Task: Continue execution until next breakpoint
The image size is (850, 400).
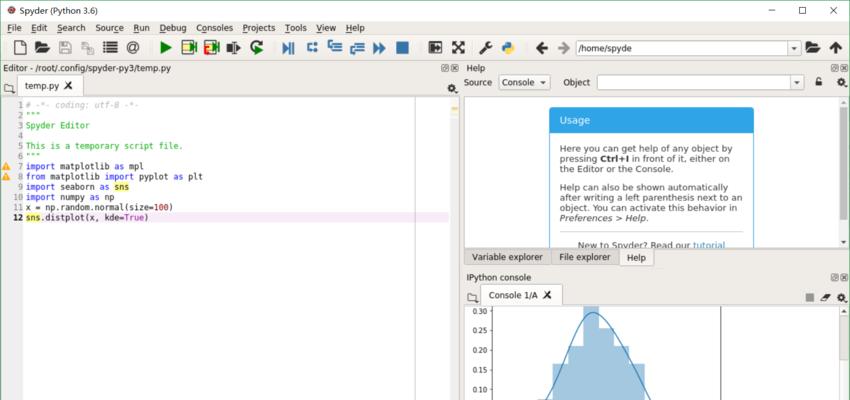Action: coord(379,48)
